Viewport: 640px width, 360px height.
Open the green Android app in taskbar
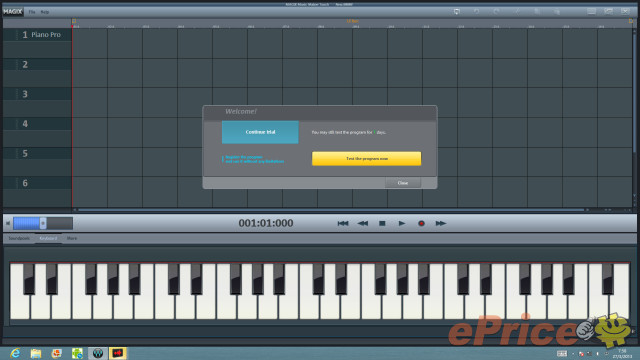tap(77, 353)
